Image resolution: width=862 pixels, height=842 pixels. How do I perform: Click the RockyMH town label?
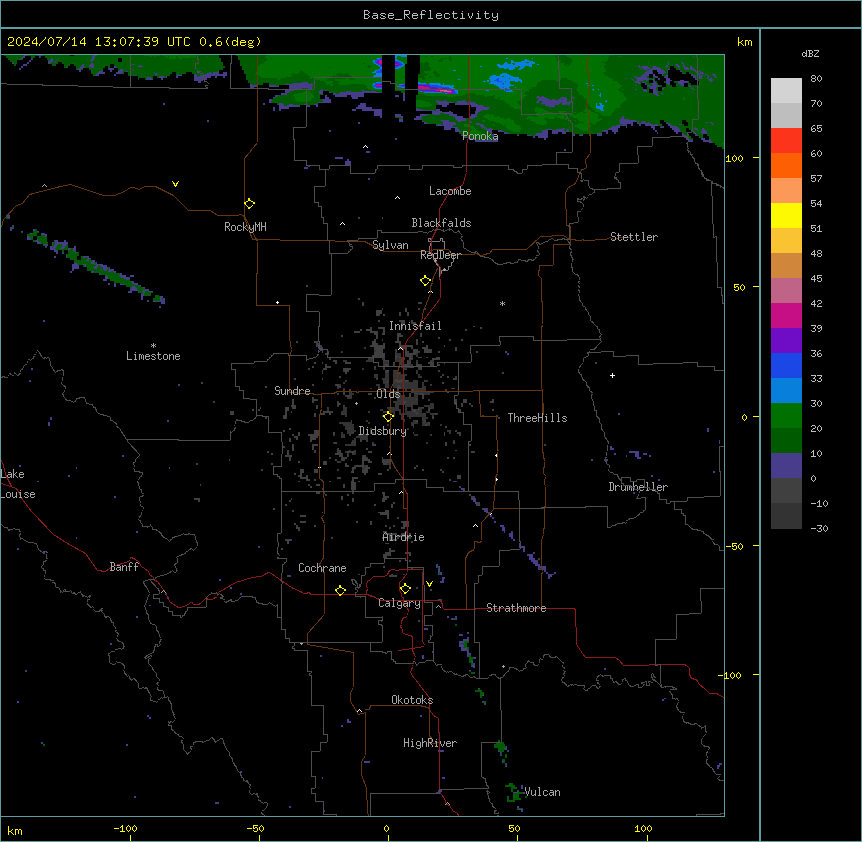tap(245, 227)
